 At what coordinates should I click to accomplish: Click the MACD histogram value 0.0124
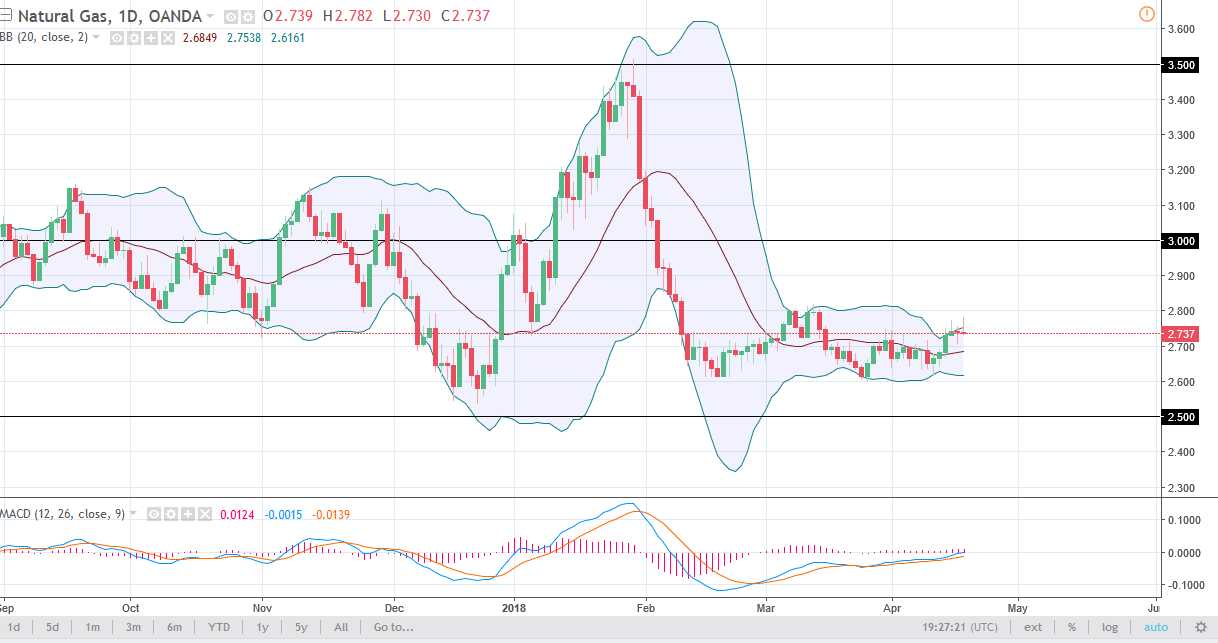tap(237, 514)
